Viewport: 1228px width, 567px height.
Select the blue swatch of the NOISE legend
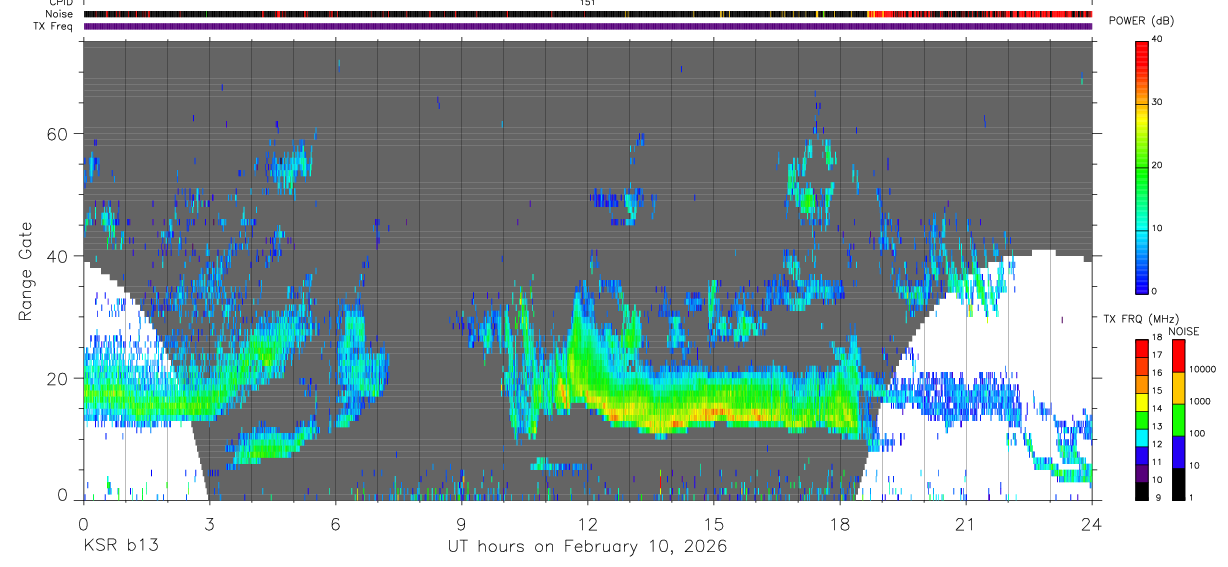(x=1178, y=451)
